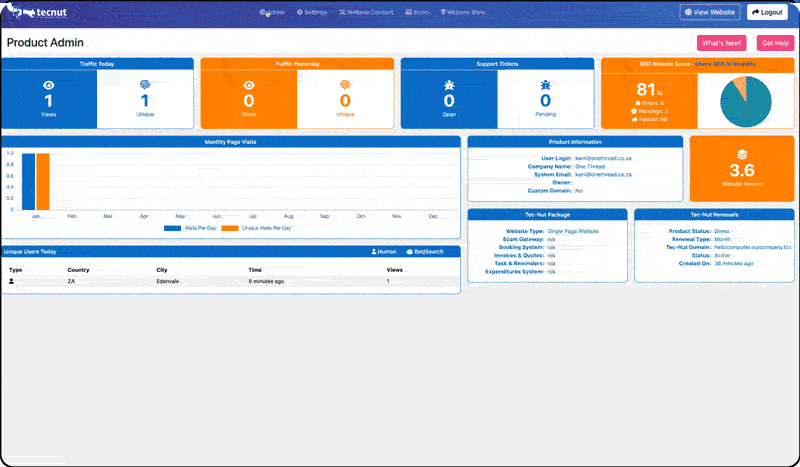Click the 3.6 website version number
The width and height of the screenshot is (800, 467).
[742, 170]
